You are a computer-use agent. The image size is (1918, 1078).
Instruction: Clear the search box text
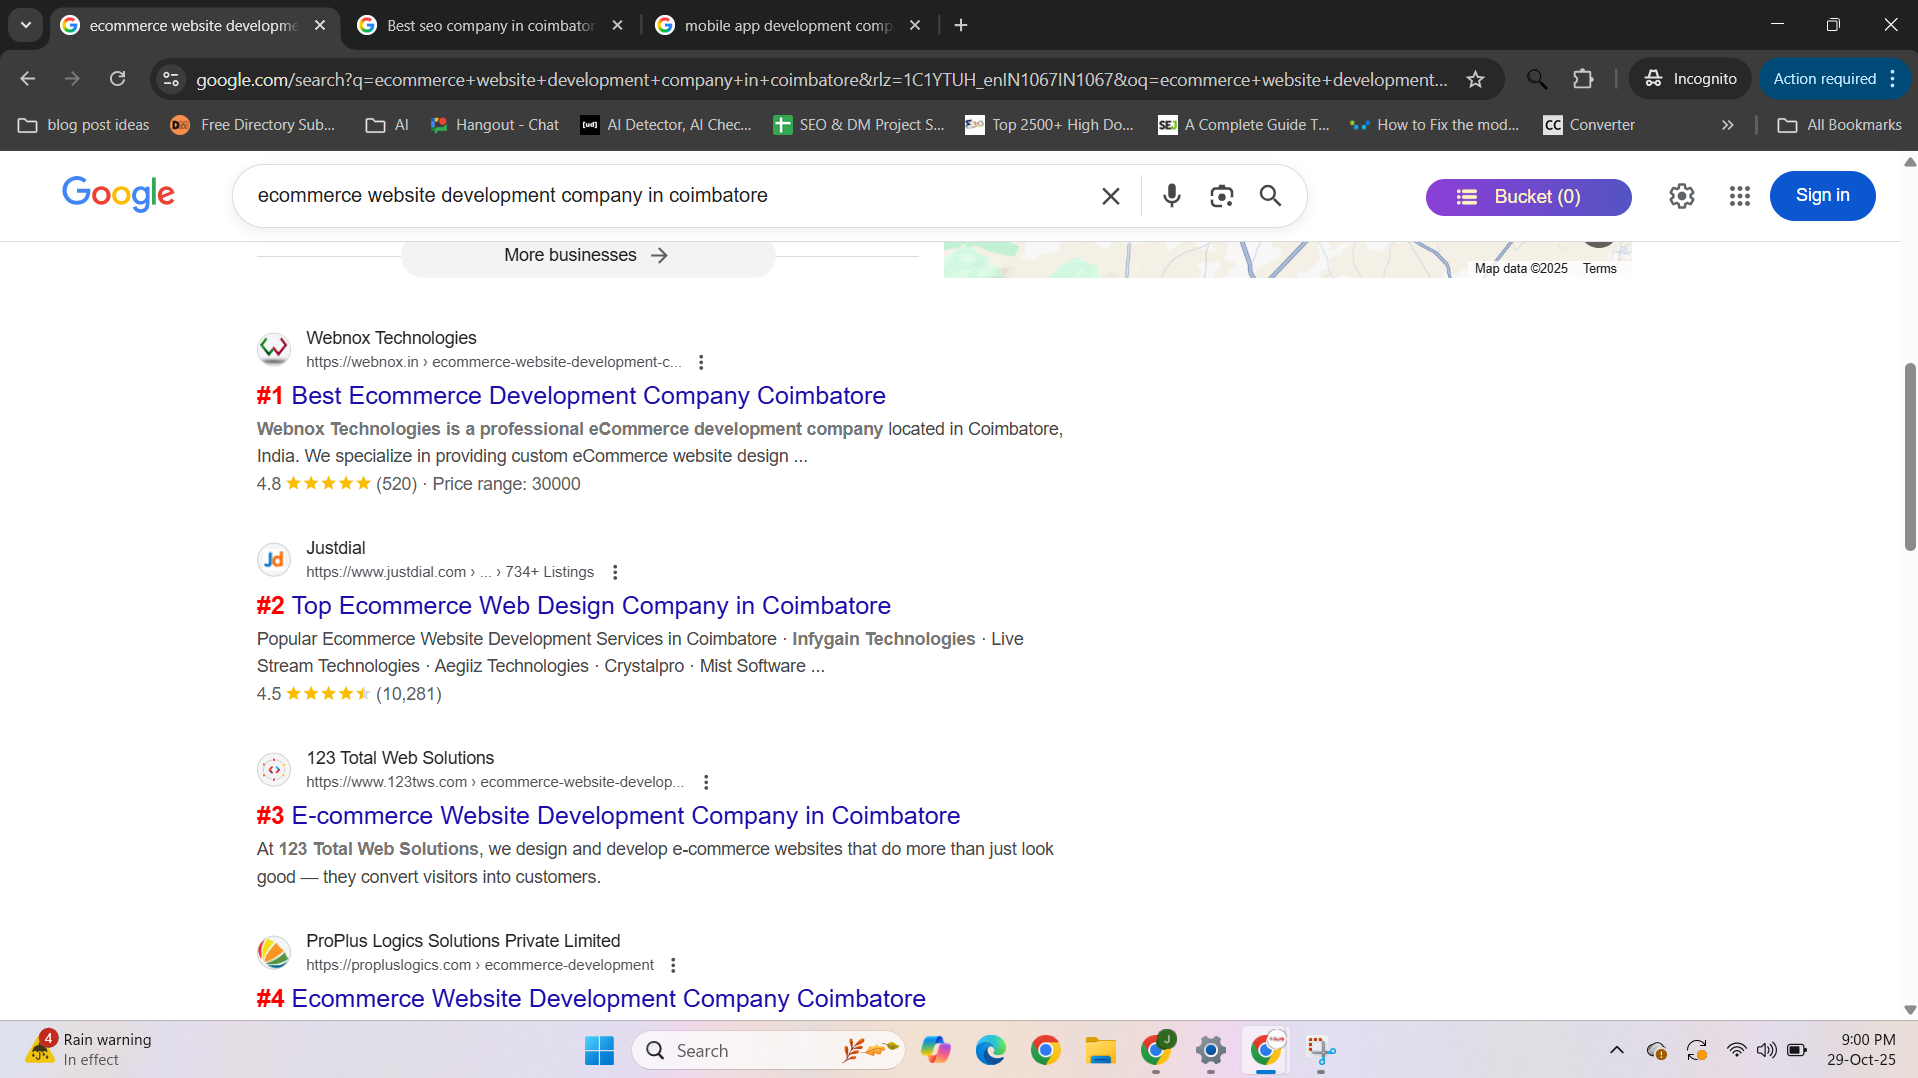click(1110, 196)
